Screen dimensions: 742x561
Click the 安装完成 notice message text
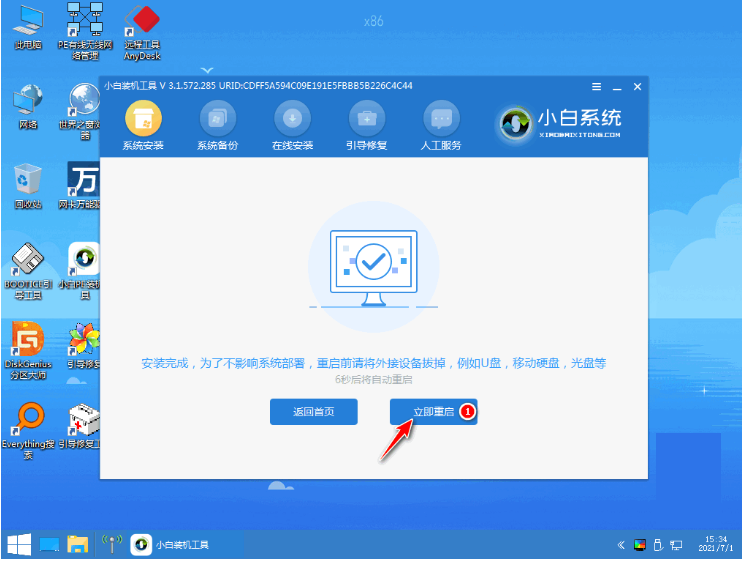373,363
